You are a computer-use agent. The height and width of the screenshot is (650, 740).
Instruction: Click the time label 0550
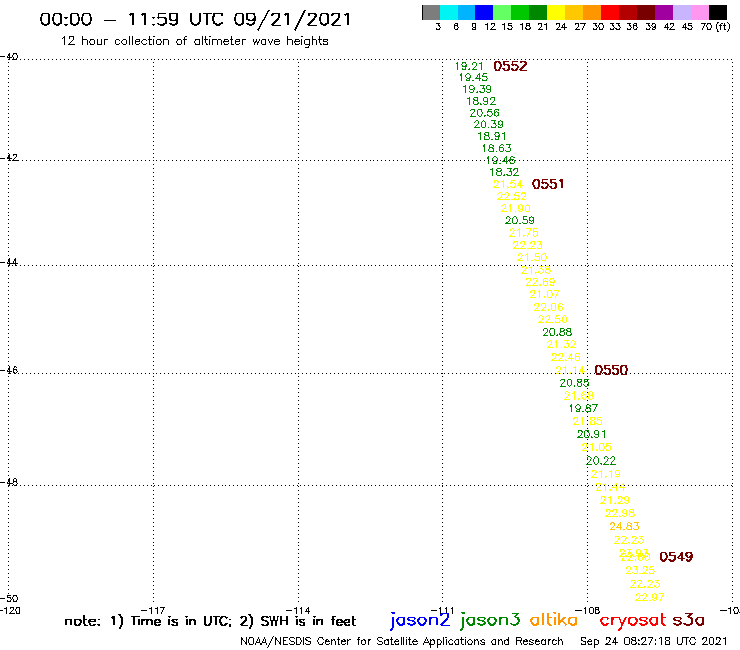[611, 370]
